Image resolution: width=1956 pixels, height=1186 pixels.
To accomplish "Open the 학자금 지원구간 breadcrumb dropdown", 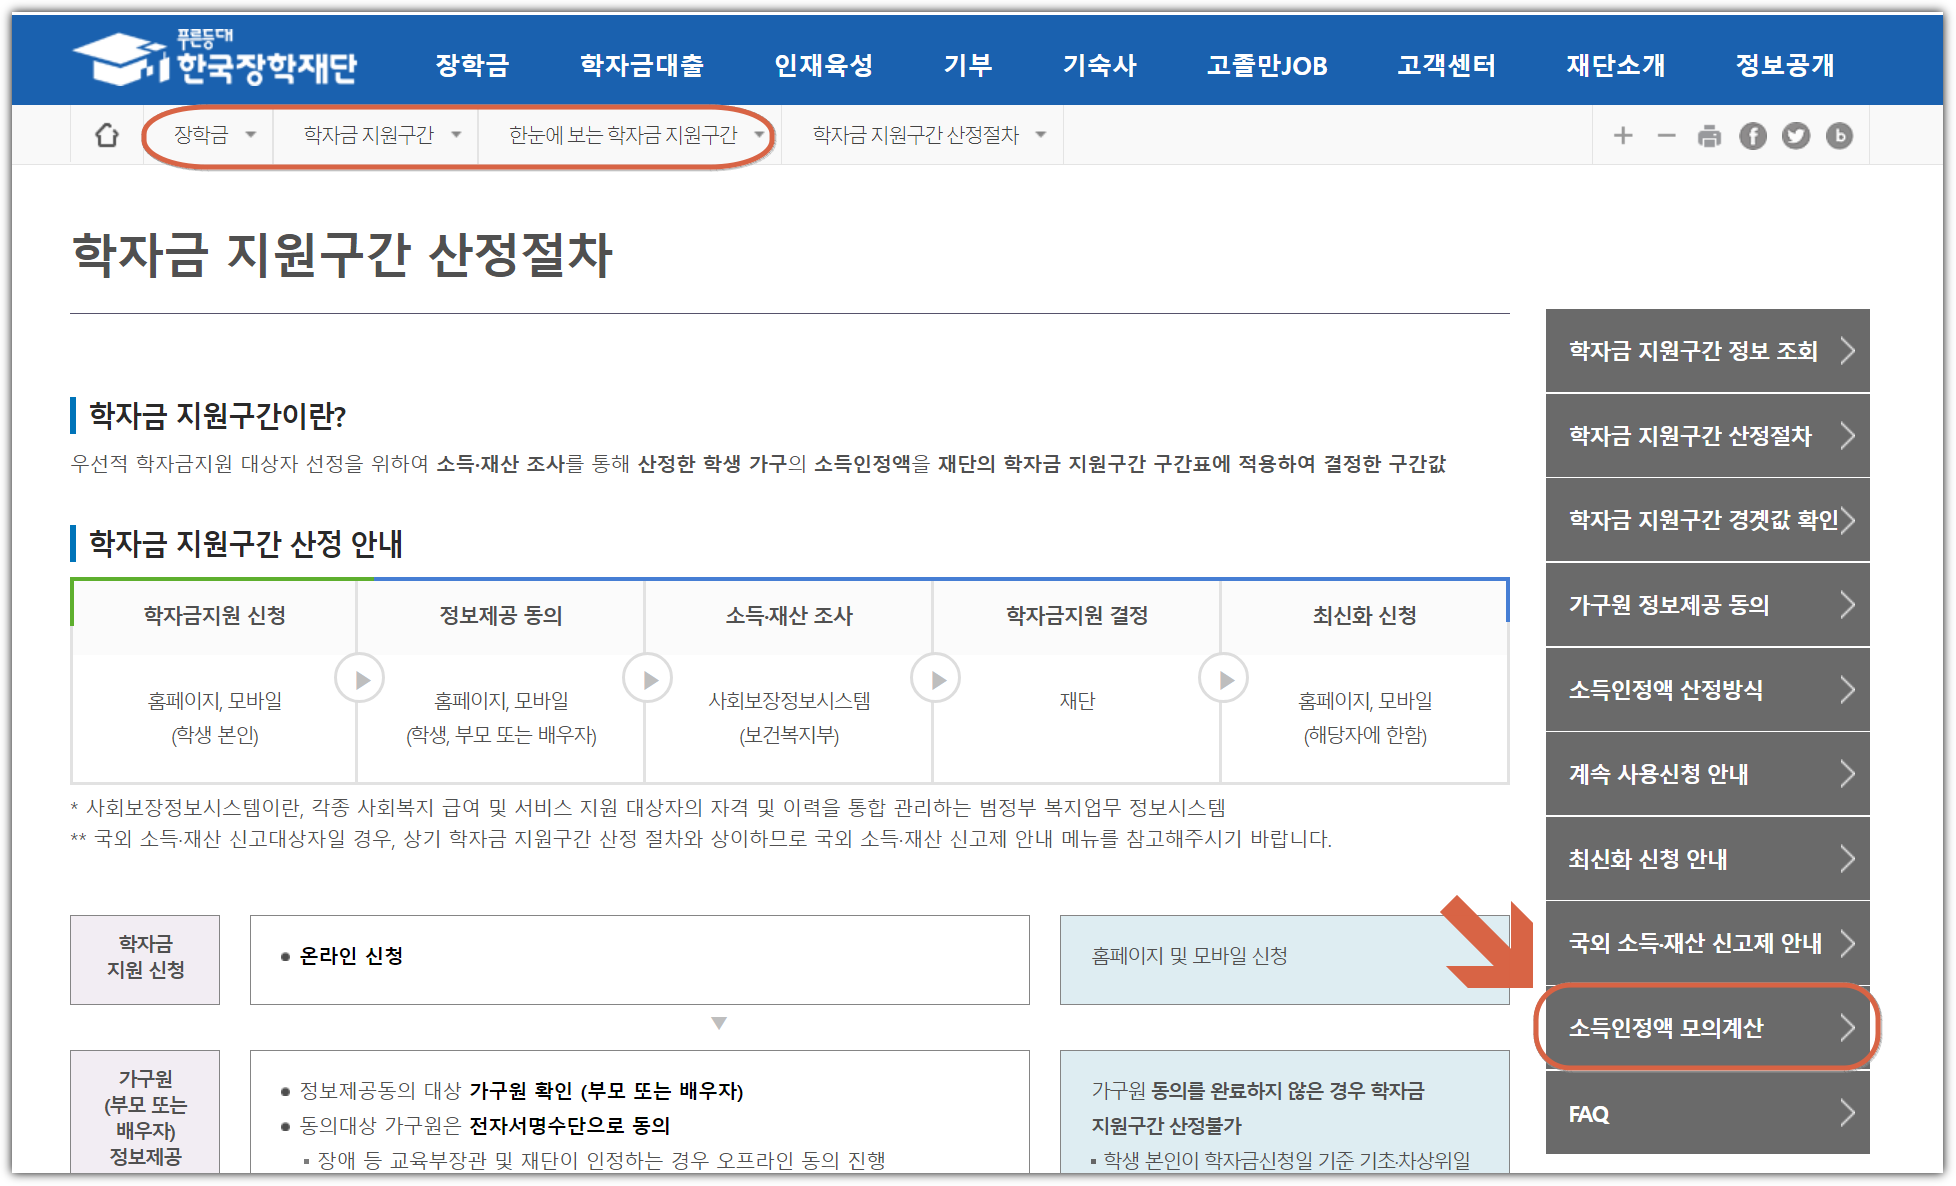I will point(382,135).
